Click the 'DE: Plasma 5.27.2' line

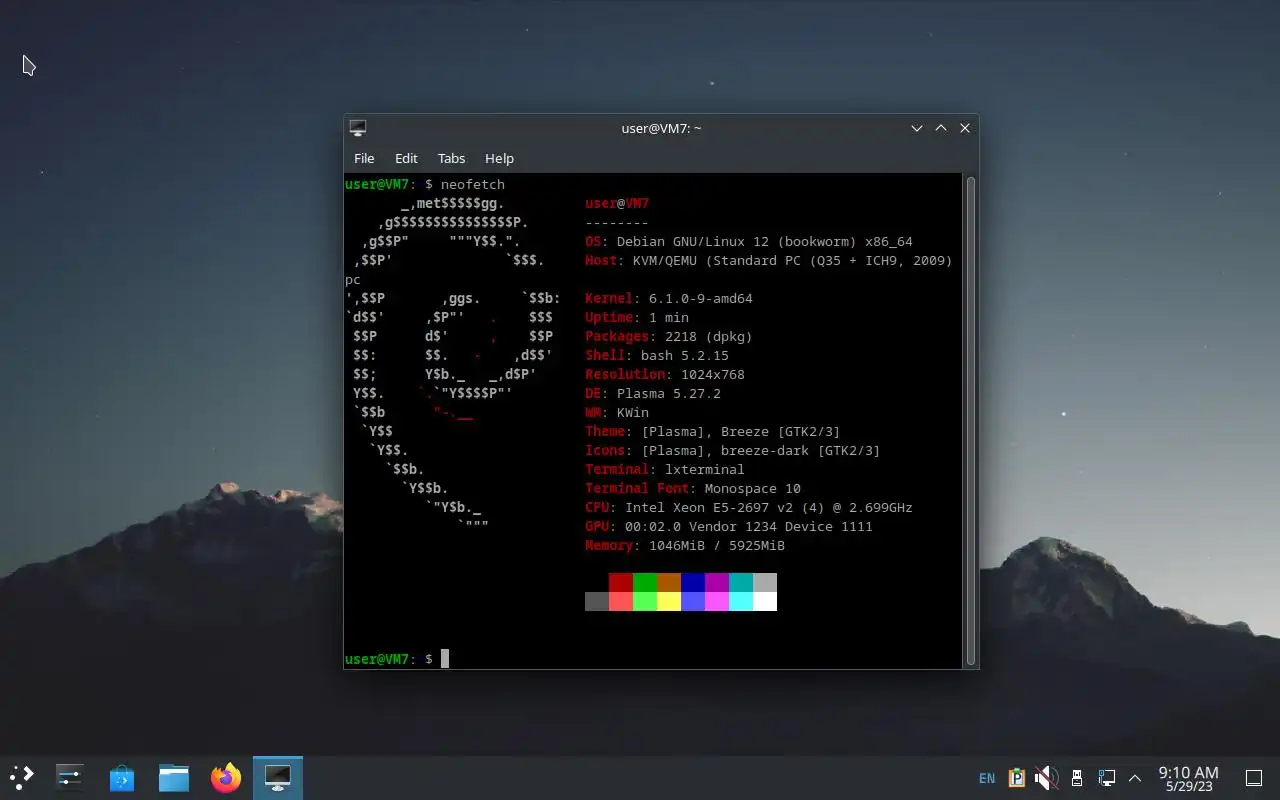click(653, 393)
